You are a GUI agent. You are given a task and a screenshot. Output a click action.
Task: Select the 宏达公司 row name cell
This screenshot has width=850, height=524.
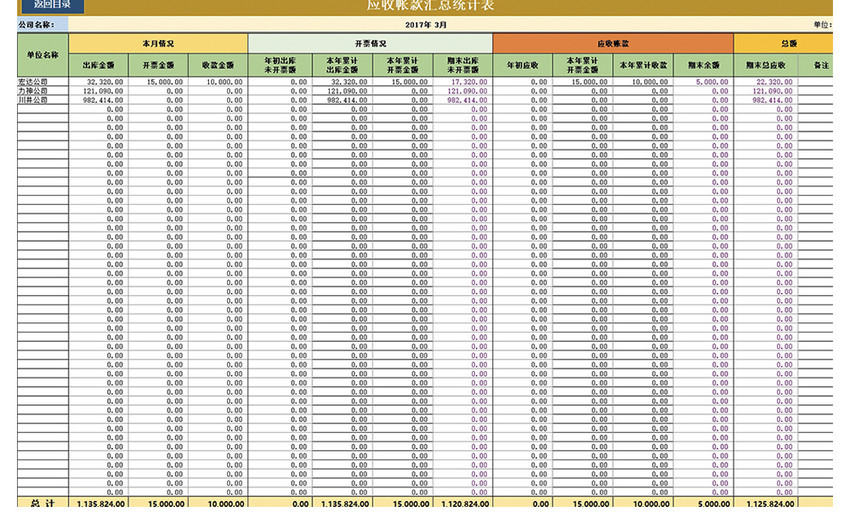coord(43,82)
